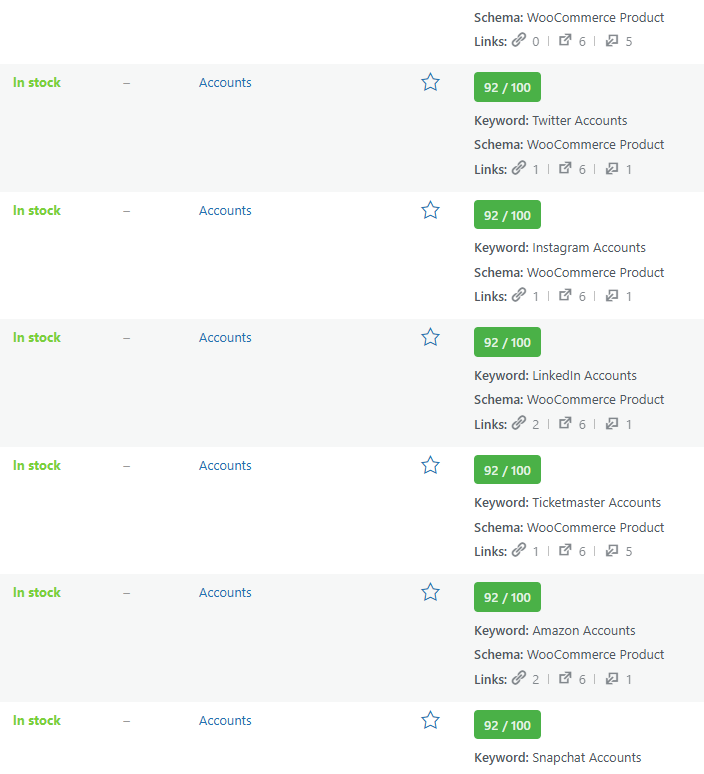Image resolution: width=704 pixels, height=774 pixels.
Task: Toggle featured star for LinkedIn Accounts product
Action: coord(430,337)
